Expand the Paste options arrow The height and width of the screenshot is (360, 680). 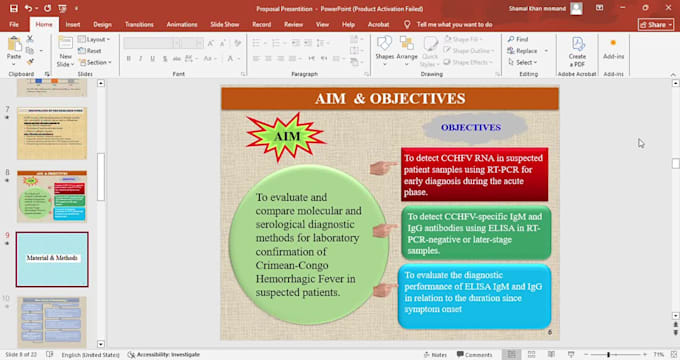[14, 64]
